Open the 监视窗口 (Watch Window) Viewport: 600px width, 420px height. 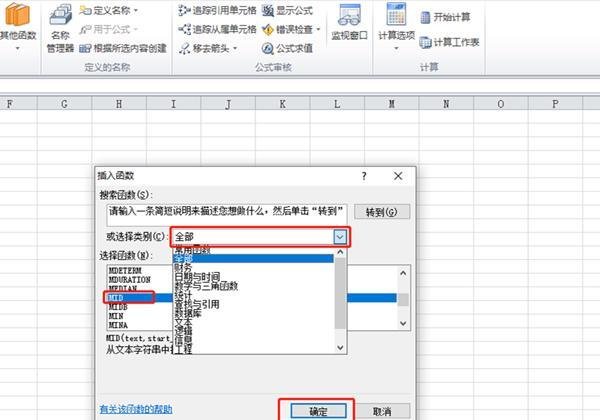tap(349, 22)
